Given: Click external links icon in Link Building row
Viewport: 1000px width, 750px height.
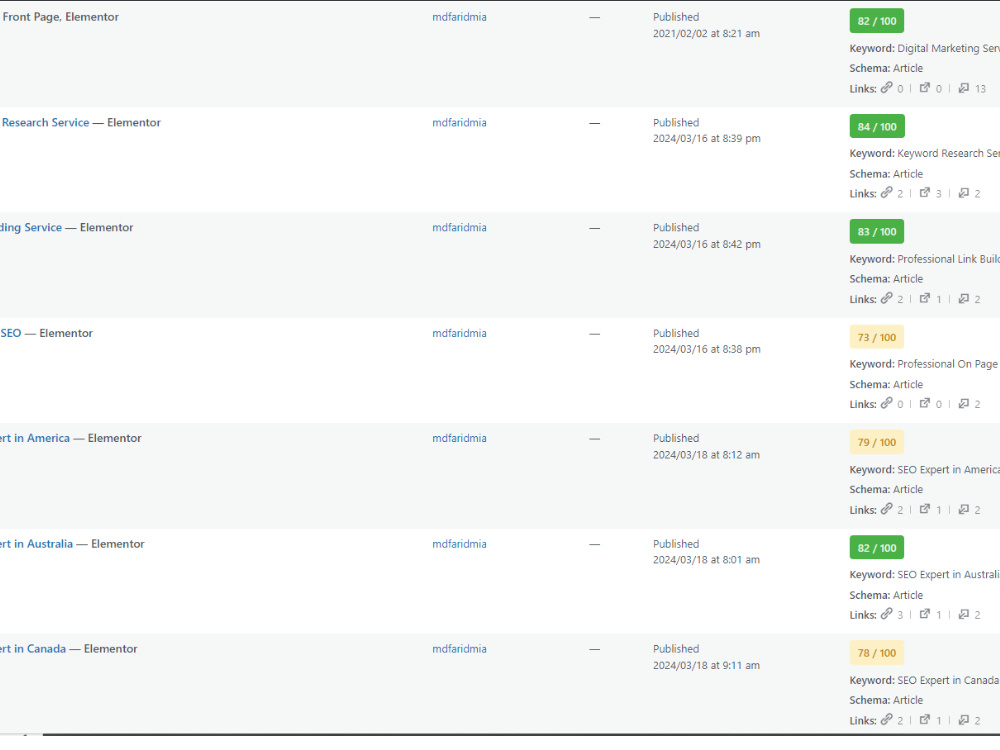Looking at the screenshot, I should coord(925,298).
